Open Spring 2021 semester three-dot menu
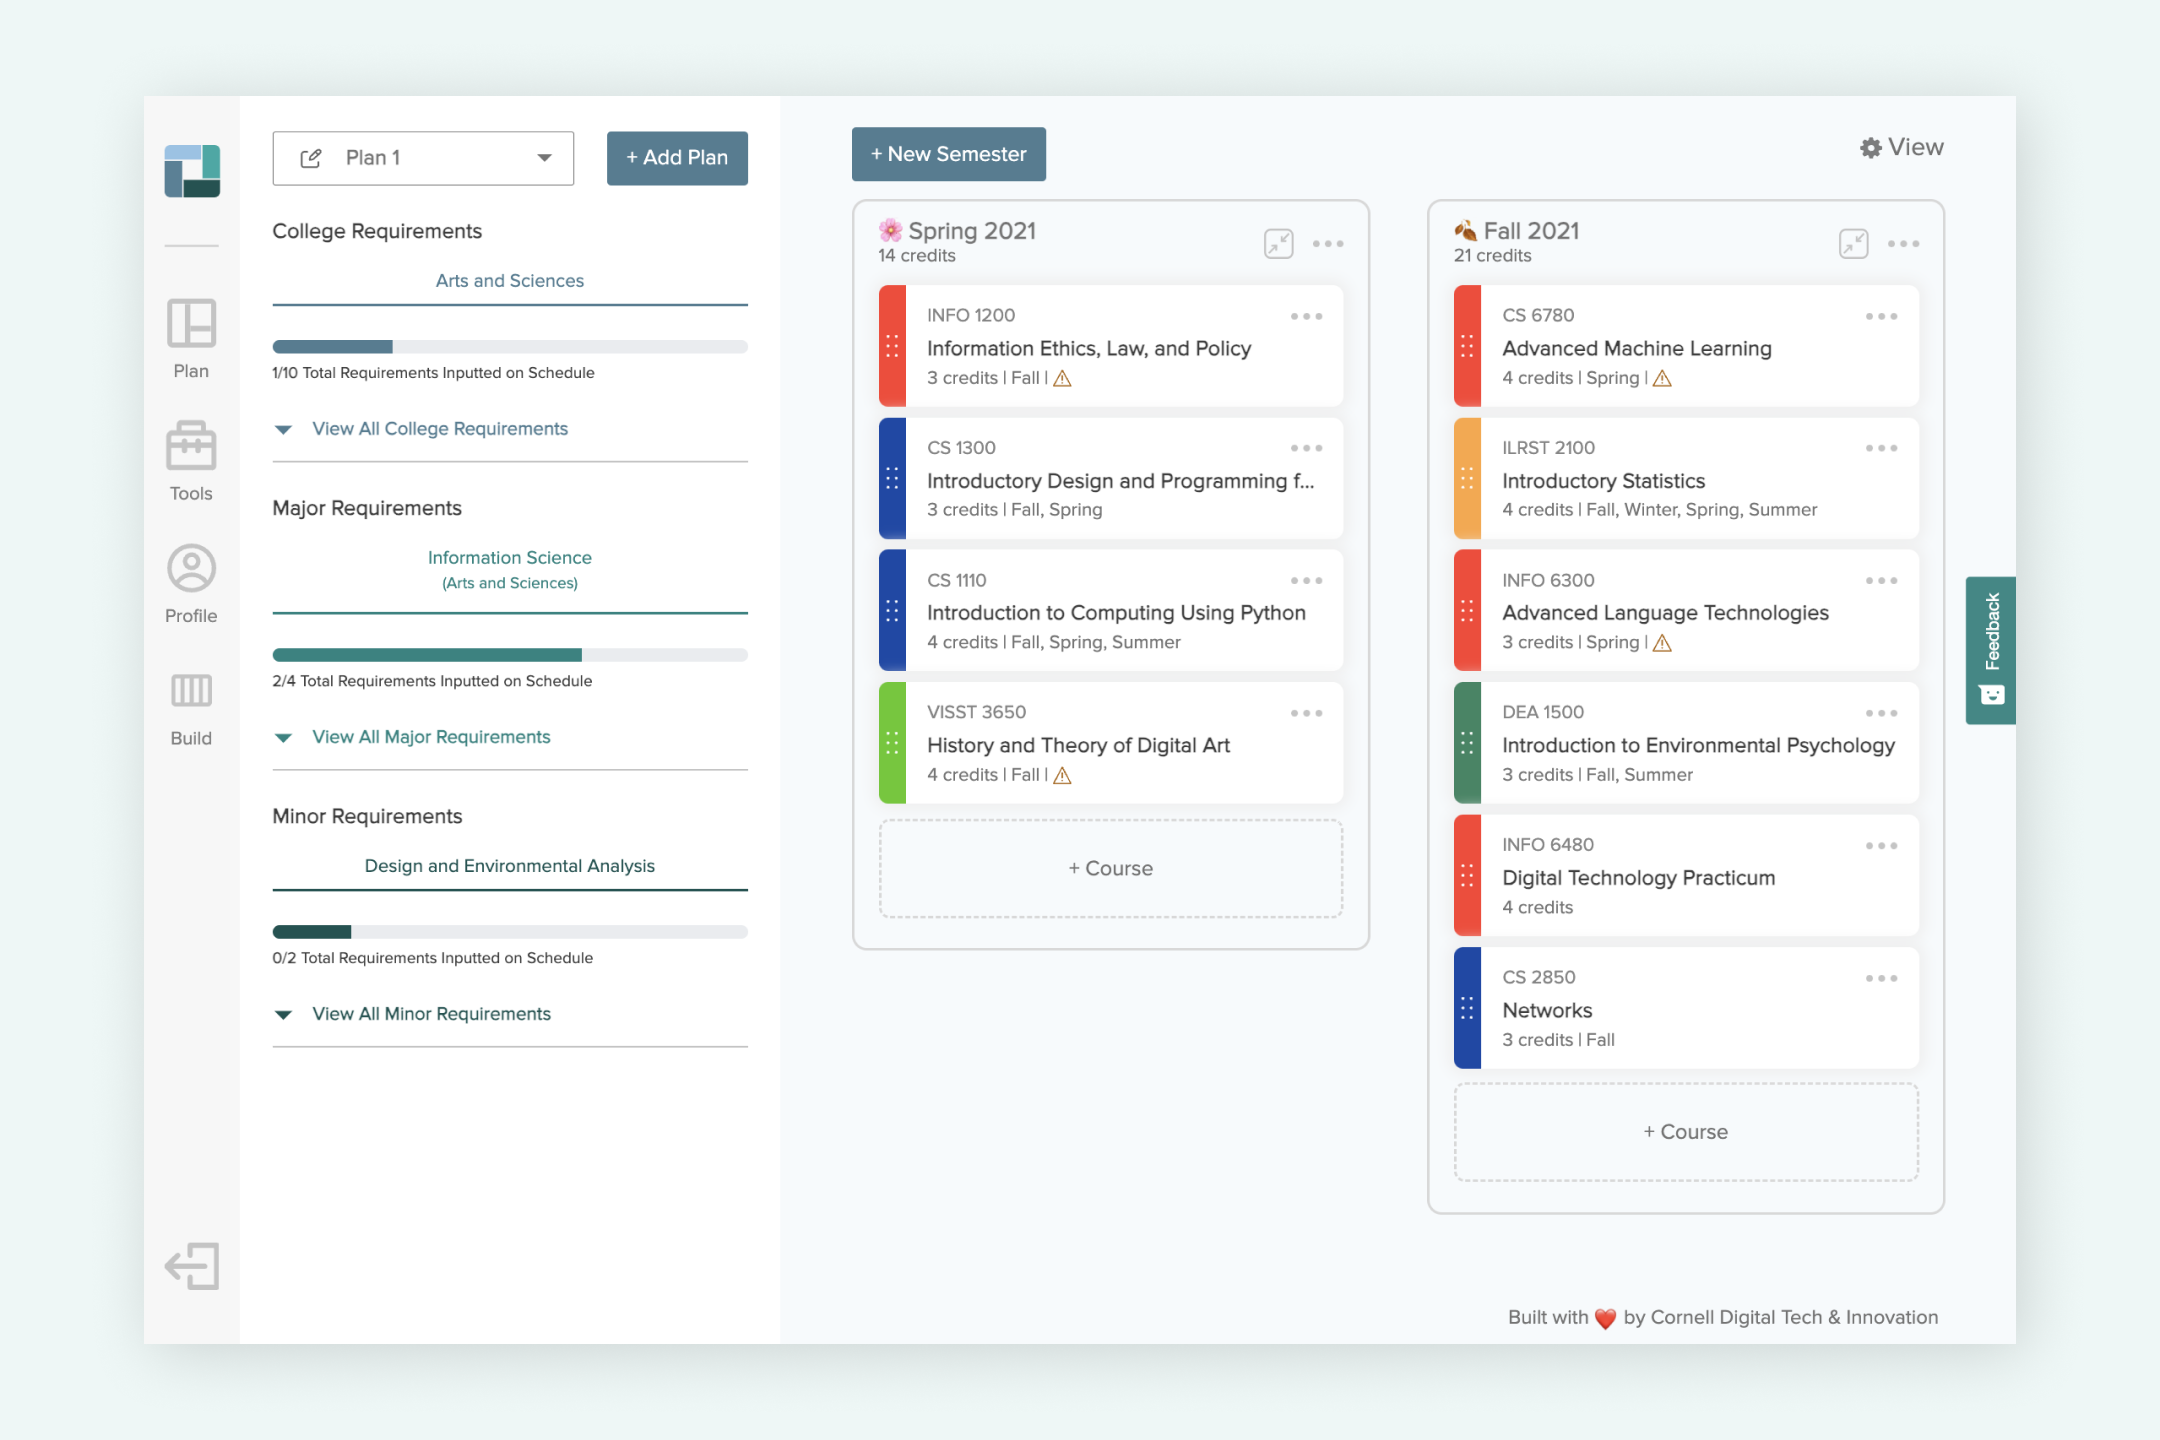The width and height of the screenshot is (2160, 1440). pyautogui.click(x=1328, y=243)
